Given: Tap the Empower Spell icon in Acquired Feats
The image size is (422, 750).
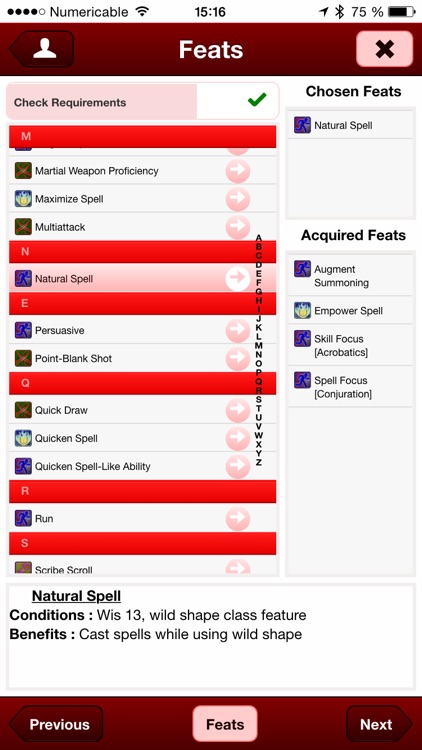Looking at the screenshot, I should tap(302, 310).
